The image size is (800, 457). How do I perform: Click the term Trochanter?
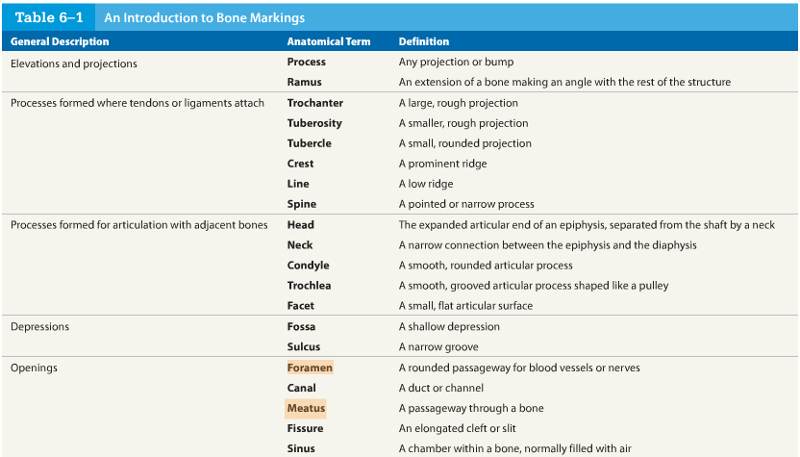[315, 103]
